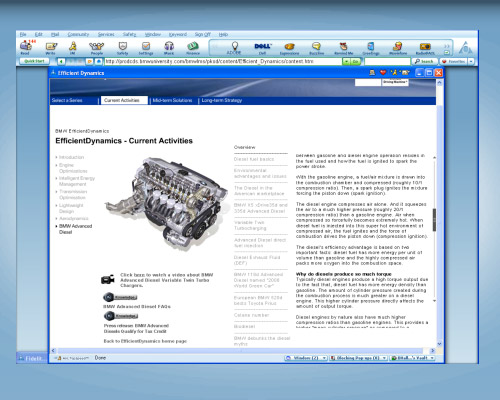500x400 pixels.
Task: Click Knowledge button above Press release text
Action: point(121,316)
